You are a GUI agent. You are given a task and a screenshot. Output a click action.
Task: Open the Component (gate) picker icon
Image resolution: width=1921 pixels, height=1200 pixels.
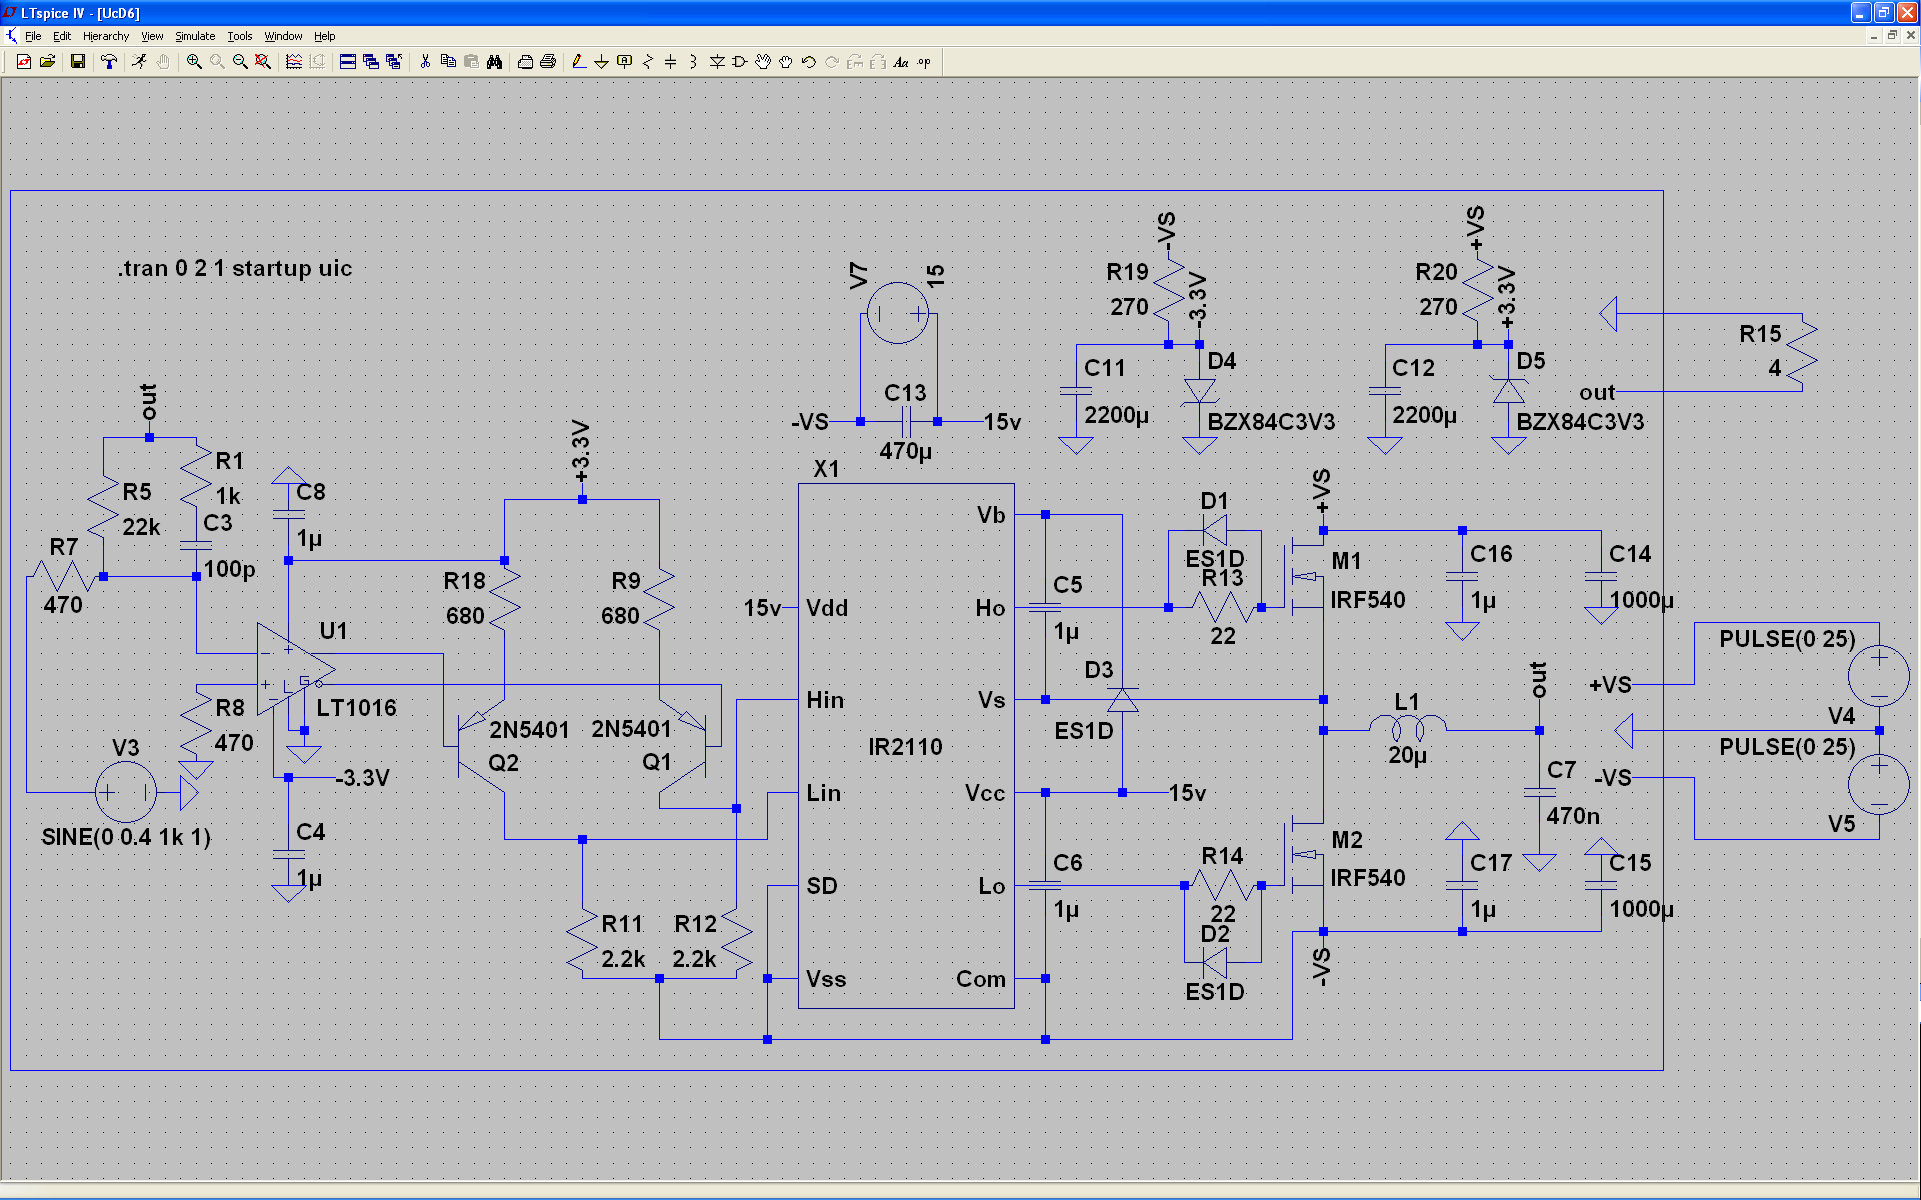740,62
